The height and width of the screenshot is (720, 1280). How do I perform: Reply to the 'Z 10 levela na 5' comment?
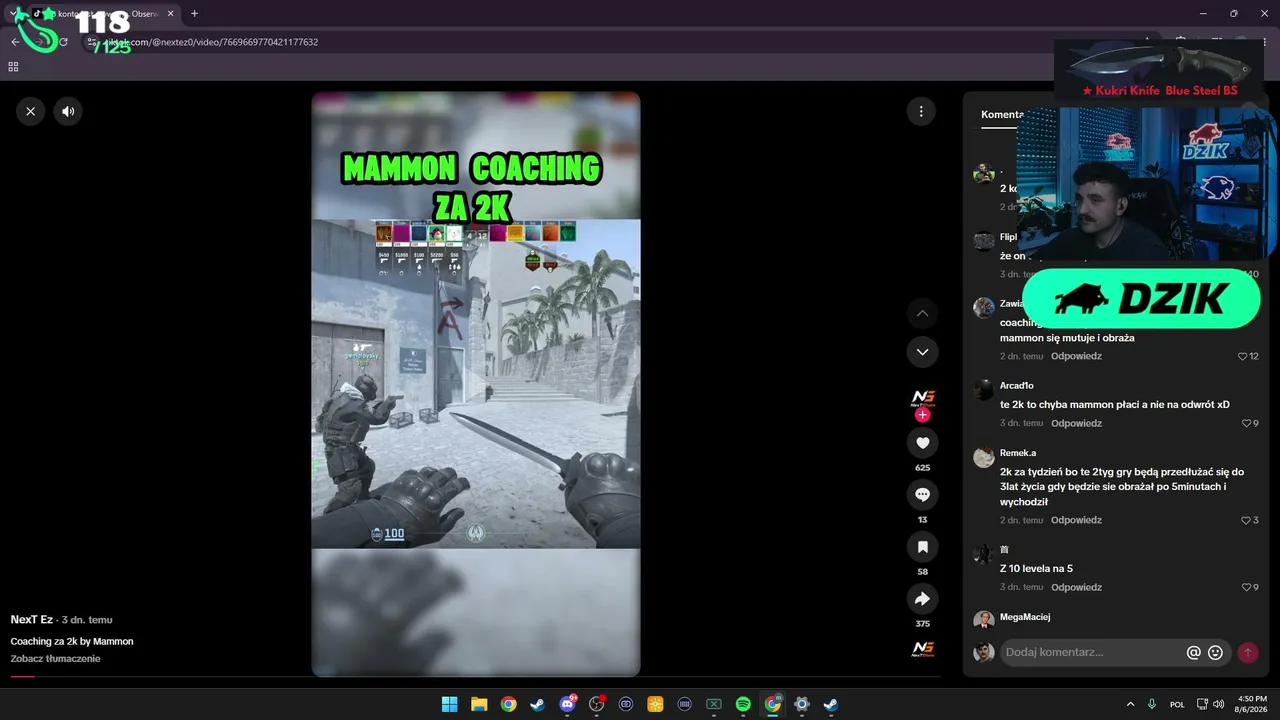coord(1076,587)
